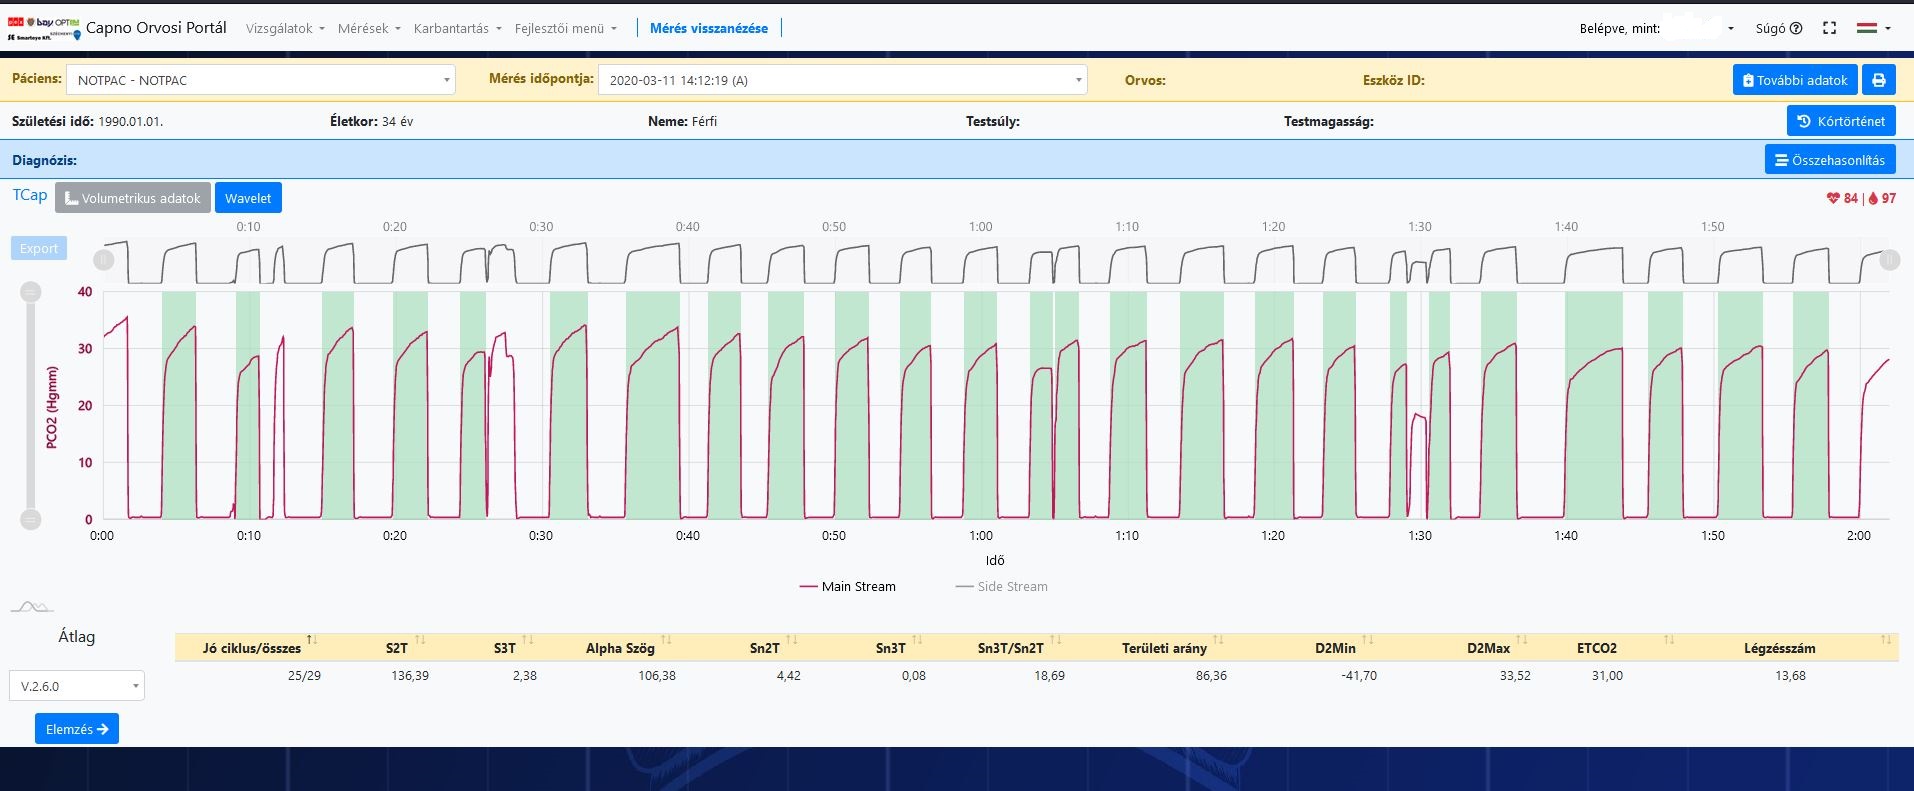Click the left handle of overview range selector
Screen dimensions: 1914x791
pos(104,260)
